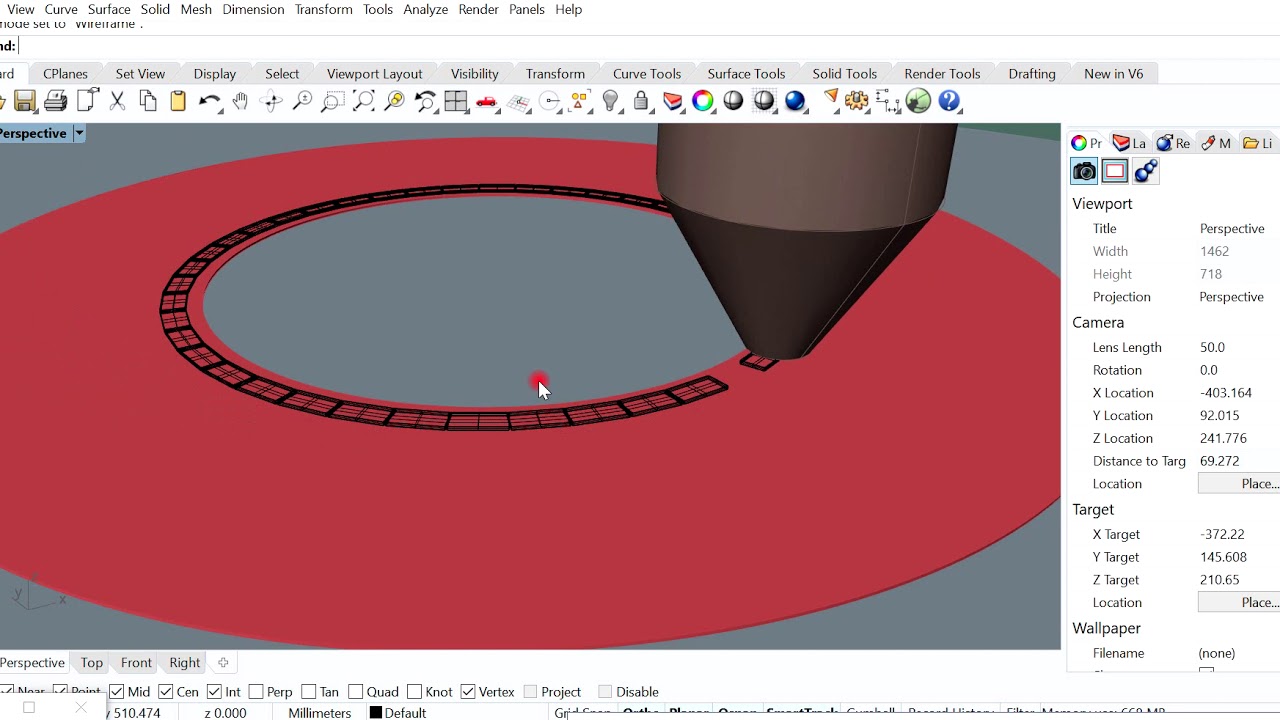Screen dimensions: 1280x720
Task: Switch to the Curve Tools toolbar tab
Action: [647, 74]
